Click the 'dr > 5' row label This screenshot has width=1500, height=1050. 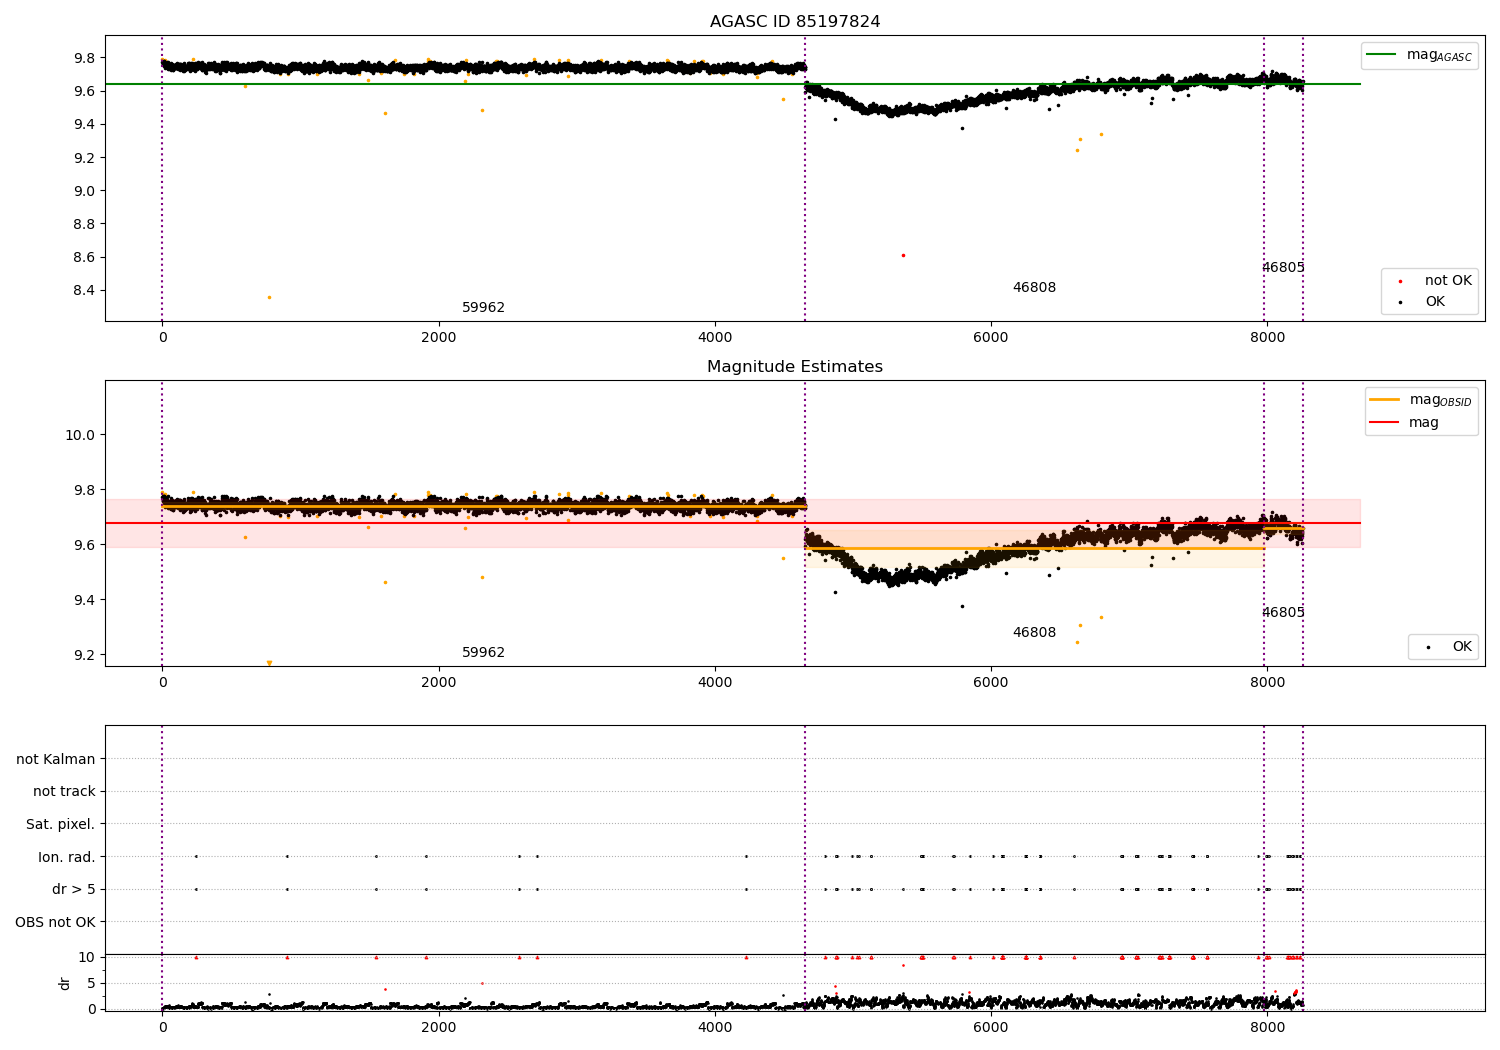[x=73, y=890]
